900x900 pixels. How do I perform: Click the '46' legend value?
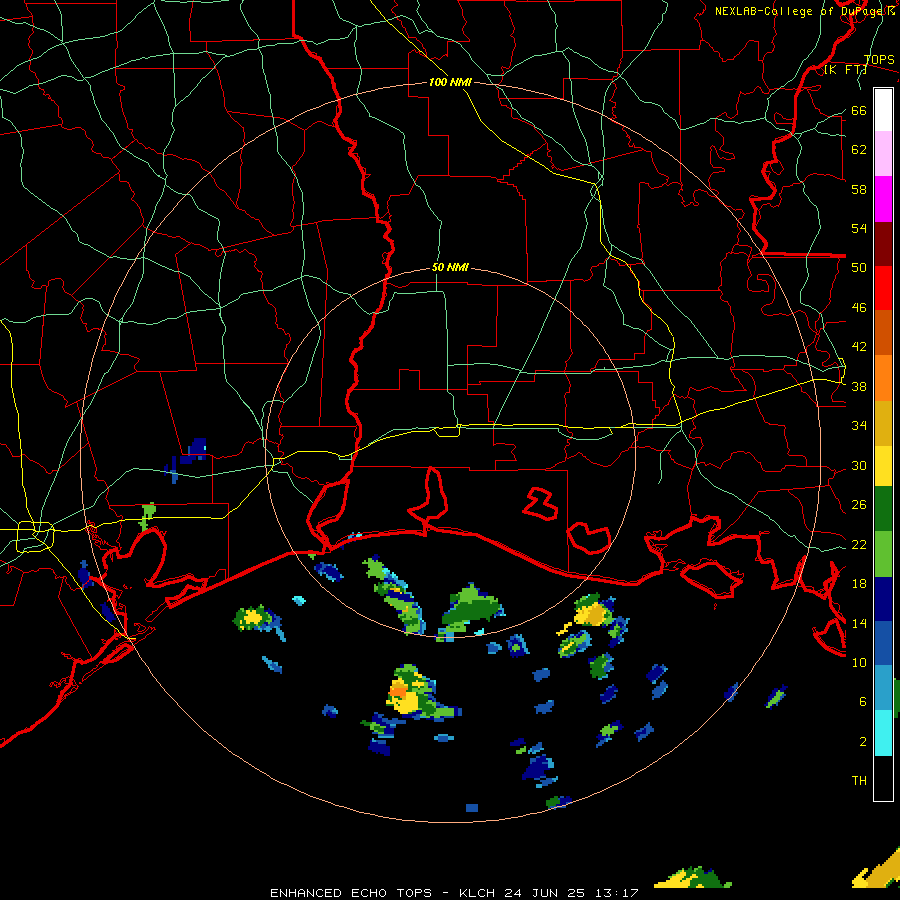(859, 307)
